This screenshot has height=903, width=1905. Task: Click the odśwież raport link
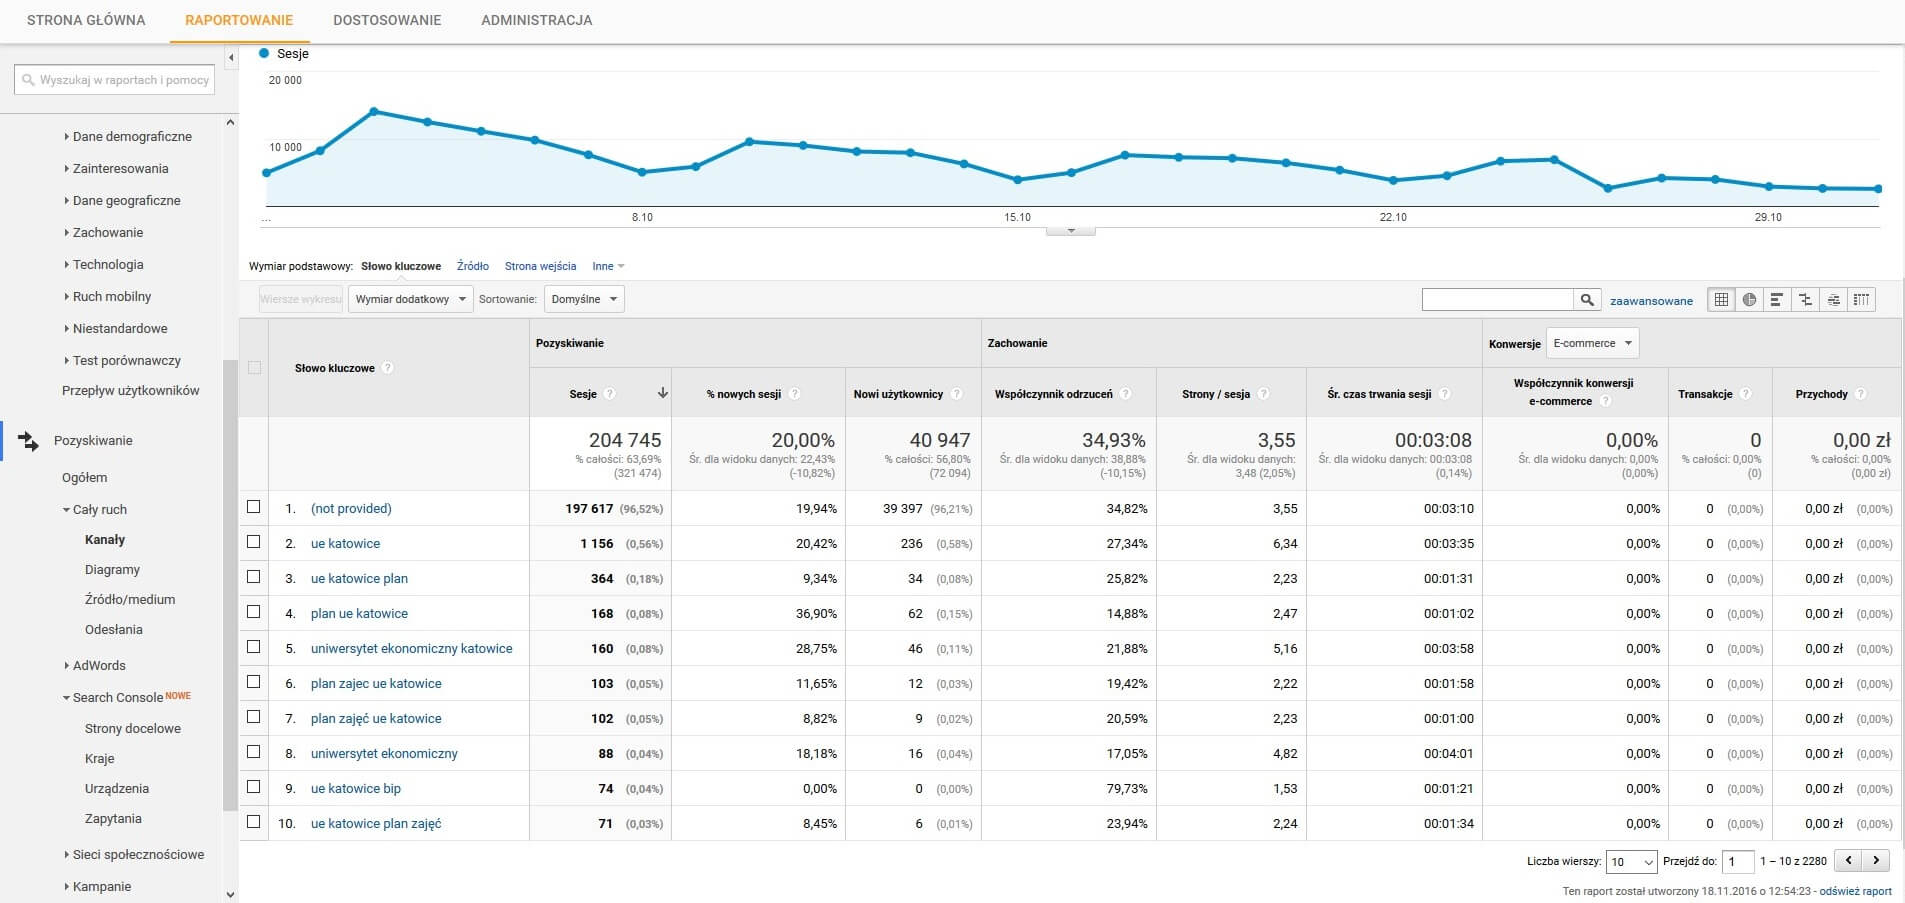[x=1855, y=891]
